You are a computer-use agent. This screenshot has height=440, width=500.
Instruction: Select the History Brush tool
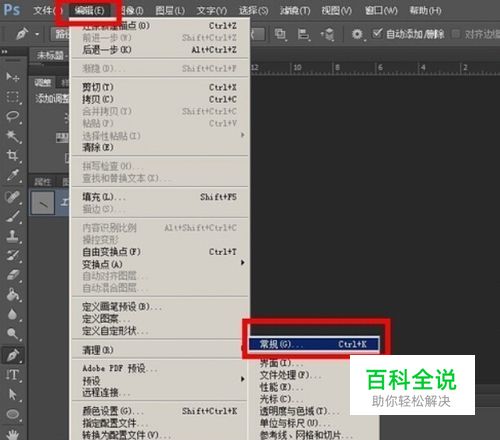pyautogui.click(x=13, y=256)
